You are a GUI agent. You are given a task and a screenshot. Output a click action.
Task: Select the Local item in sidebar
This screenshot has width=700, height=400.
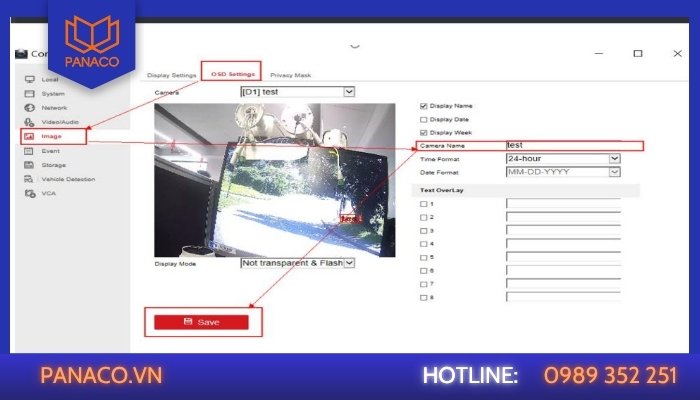(50, 79)
